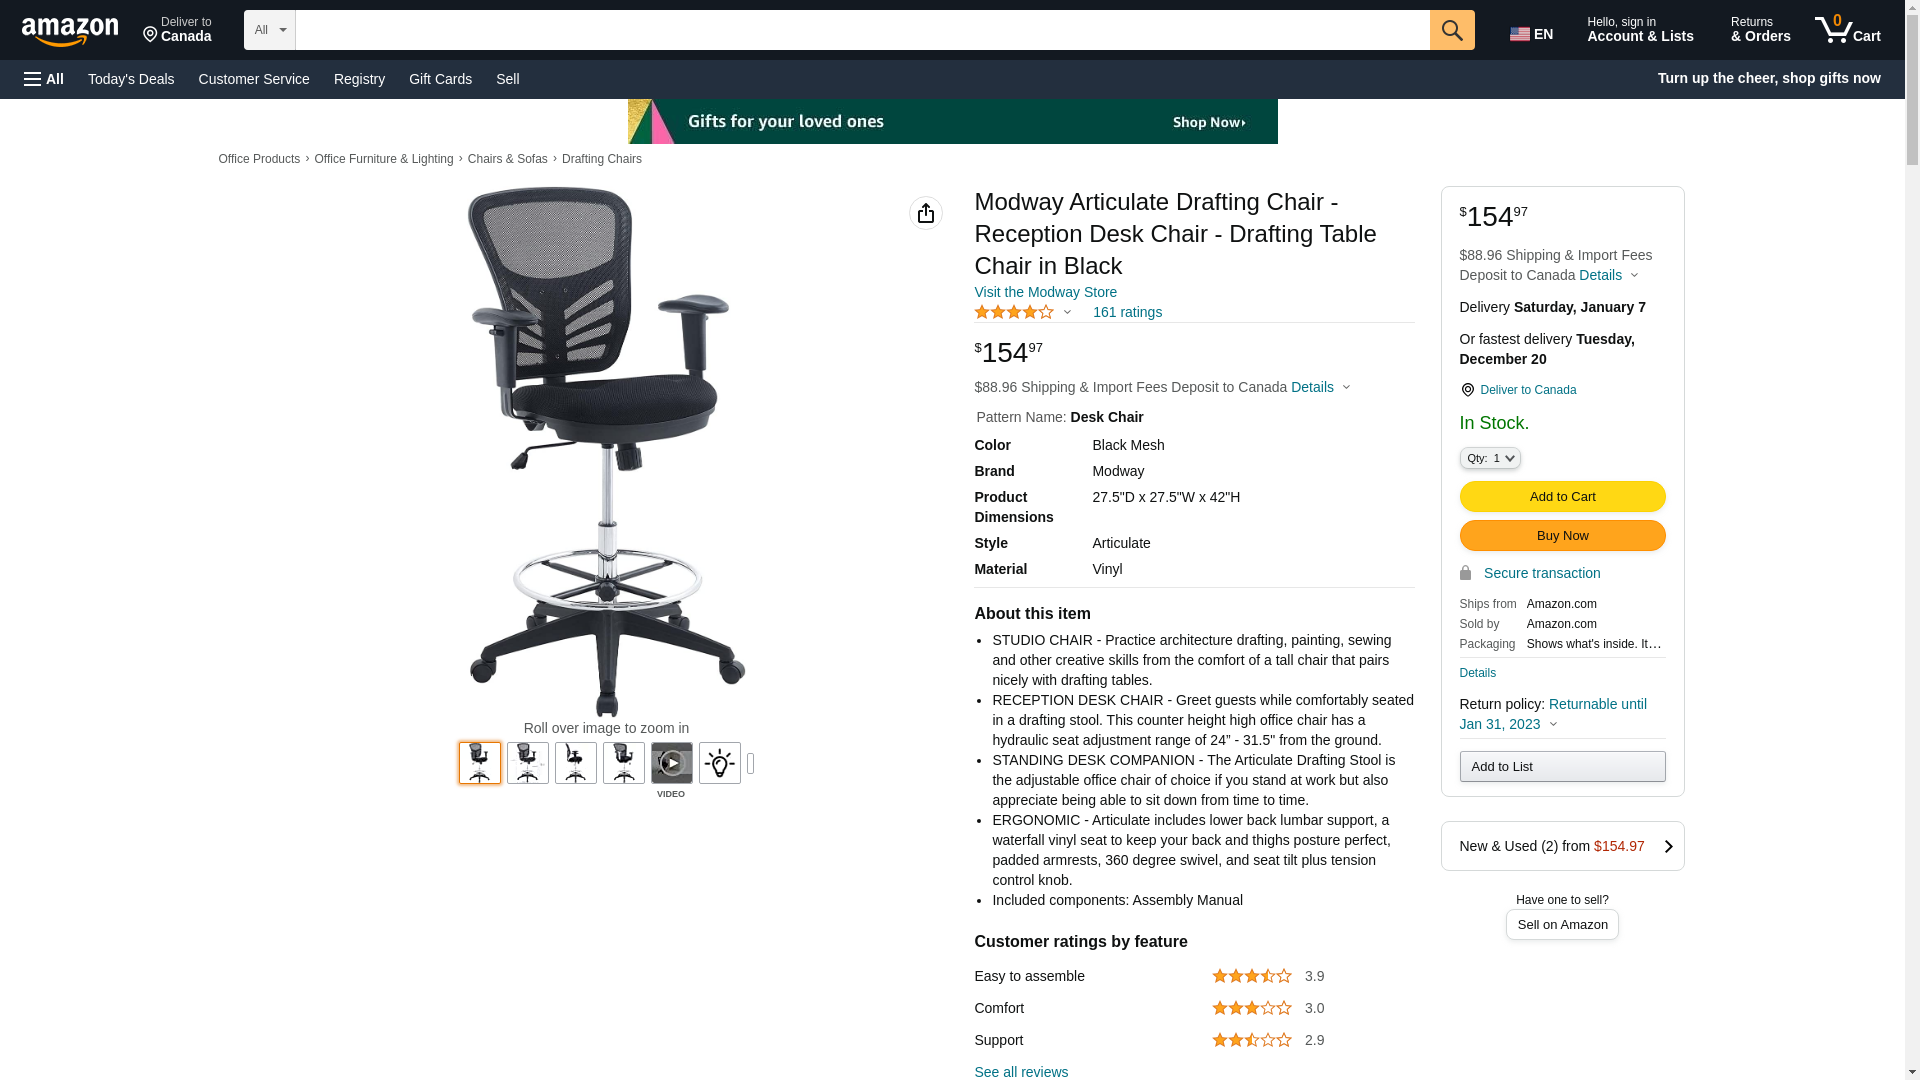Open the All hamburger menu

click(44, 79)
